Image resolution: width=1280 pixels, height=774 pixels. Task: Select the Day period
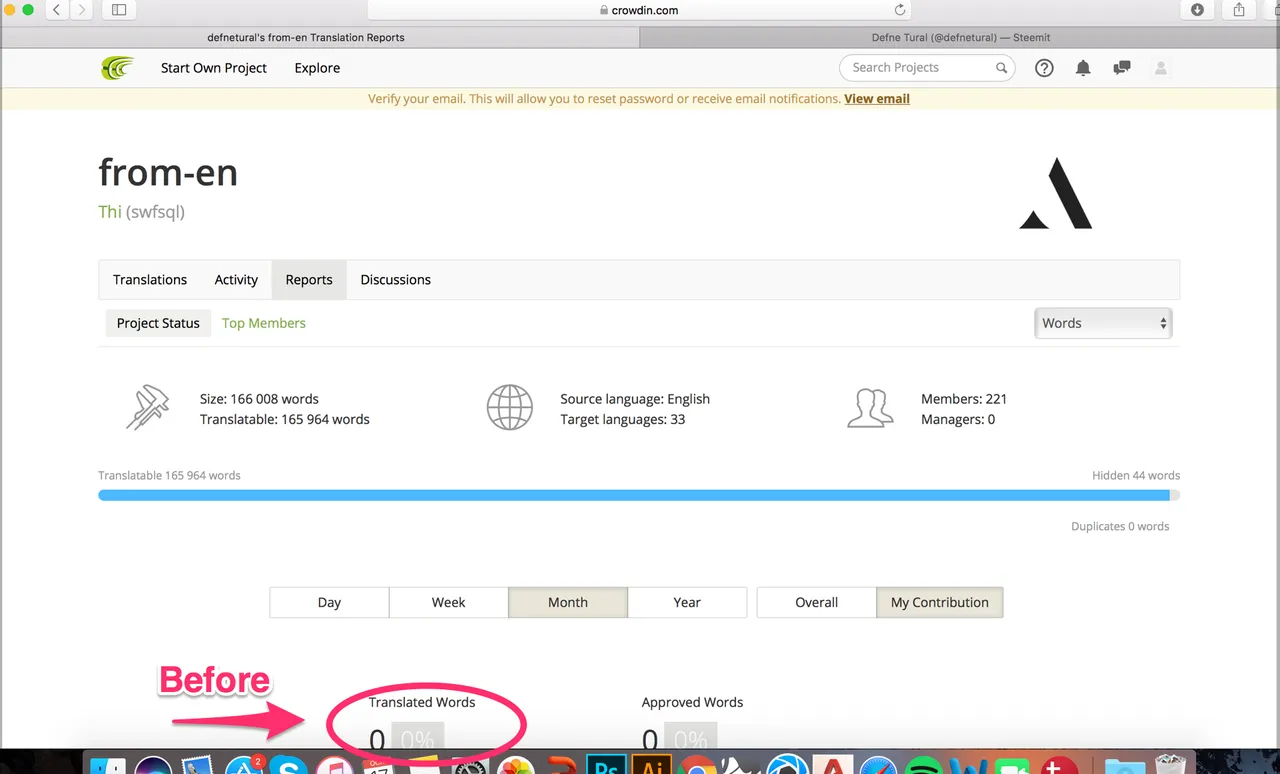click(329, 602)
